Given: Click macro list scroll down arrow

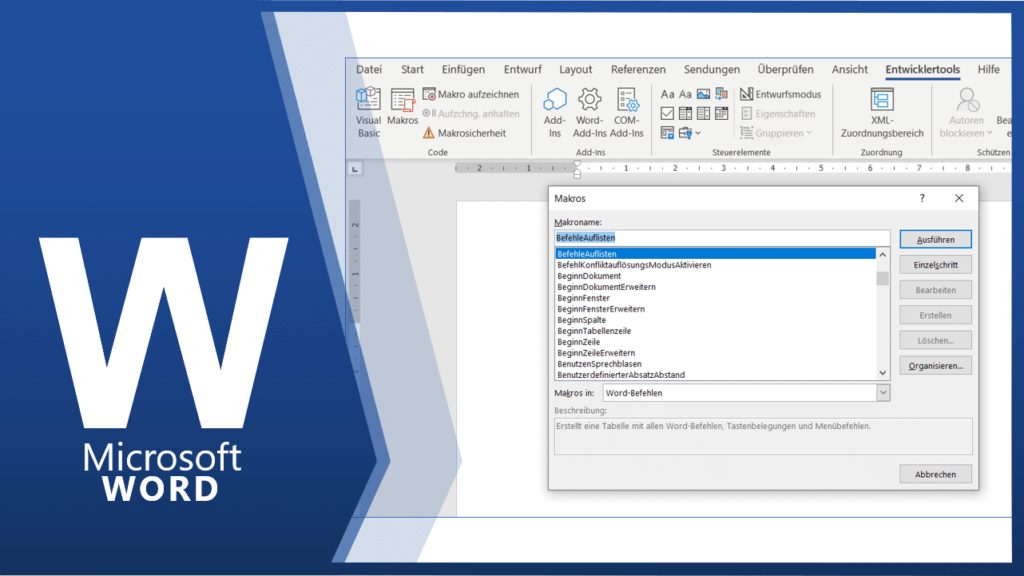Looking at the screenshot, I should pos(882,373).
